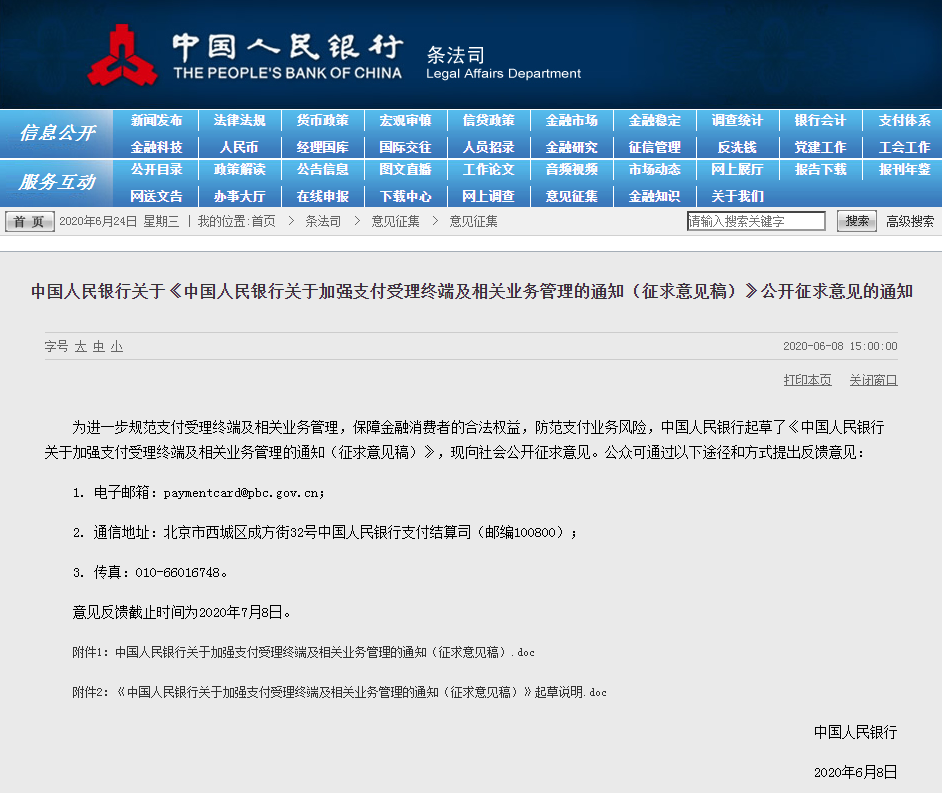The image size is (942, 793).
Task: Click 关闭窗口 close window link
Action: point(873,380)
